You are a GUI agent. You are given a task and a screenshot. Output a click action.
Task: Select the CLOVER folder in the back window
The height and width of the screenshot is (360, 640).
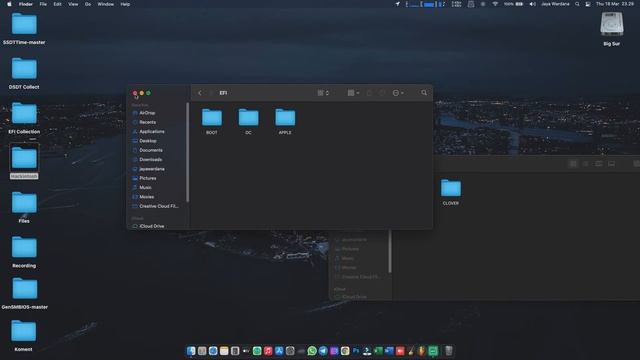click(451, 192)
